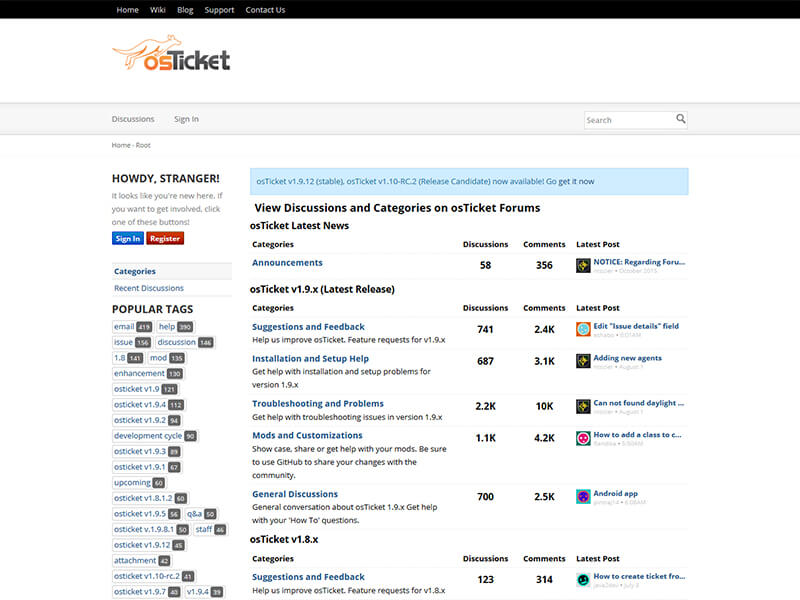Open Wiki in the top bar
The width and height of the screenshot is (800, 600).
pyautogui.click(x=158, y=10)
